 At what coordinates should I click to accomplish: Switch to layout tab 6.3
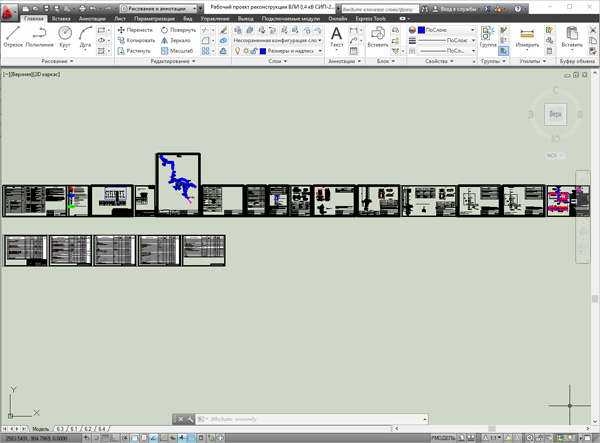(x=60, y=429)
